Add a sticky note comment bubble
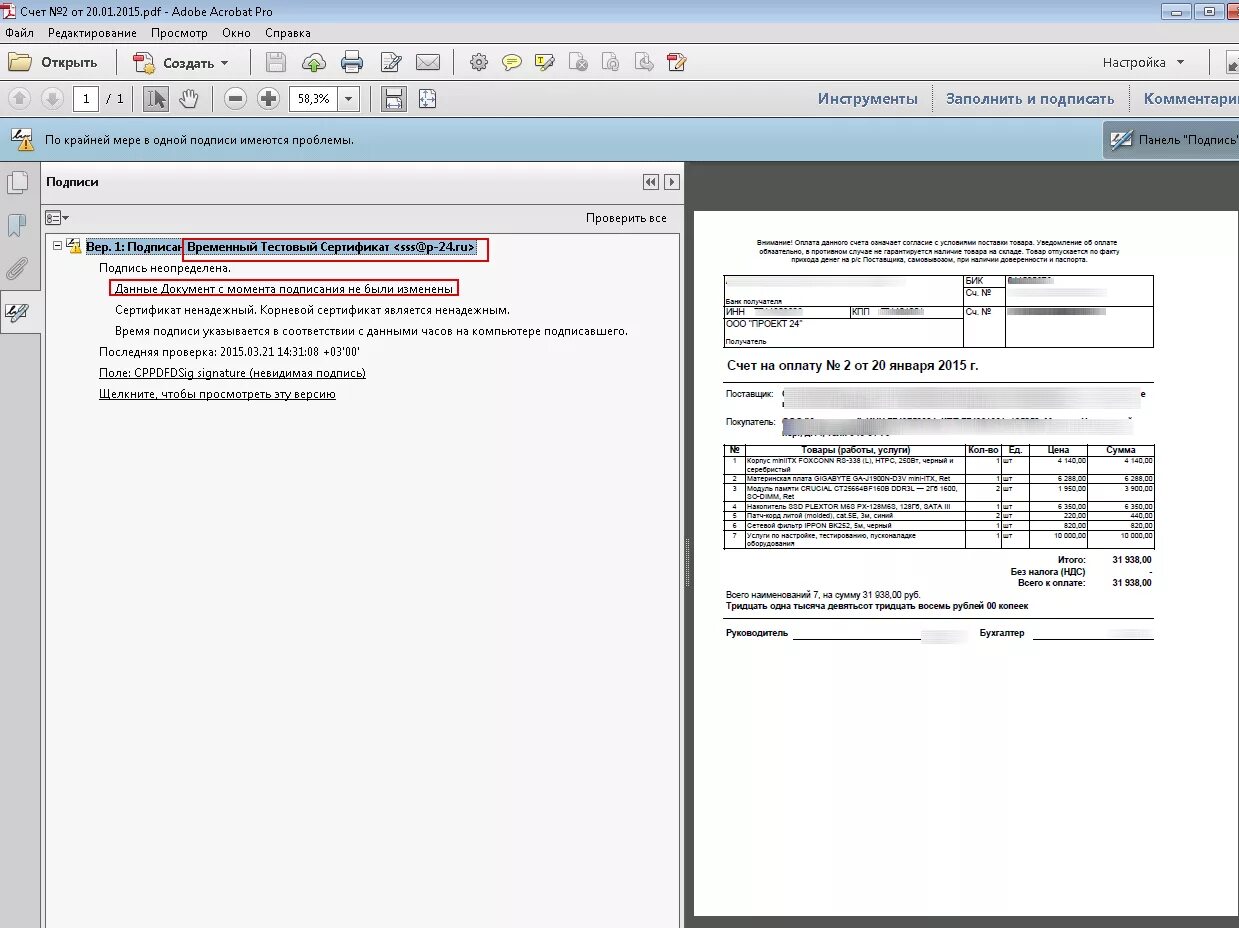Screen dimensions: 1239x928 pyautogui.click(x=512, y=62)
